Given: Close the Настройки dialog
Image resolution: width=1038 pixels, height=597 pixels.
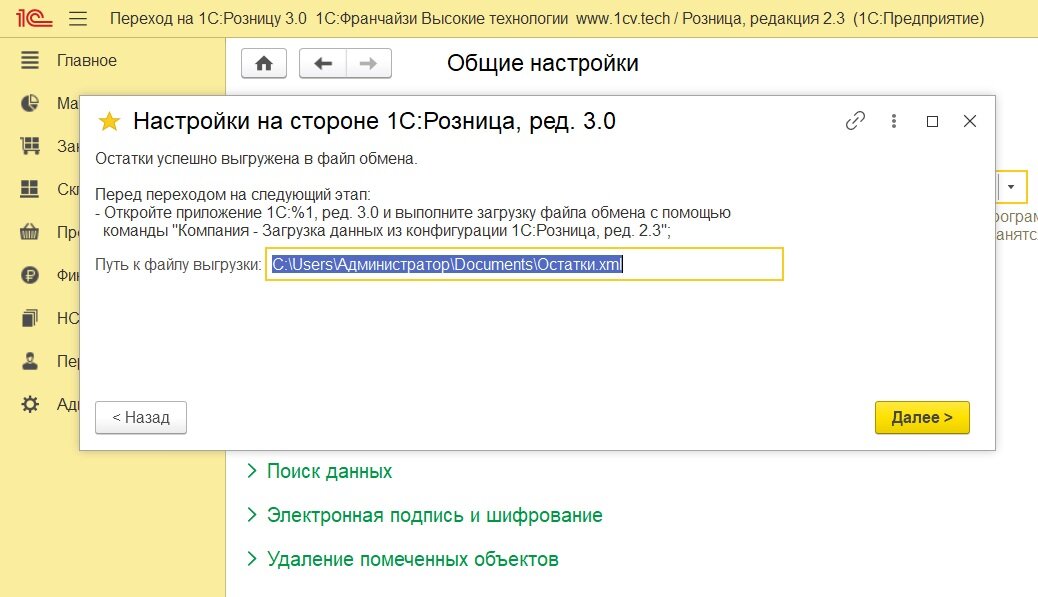Looking at the screenshot, I should click(x=970, y=121).
